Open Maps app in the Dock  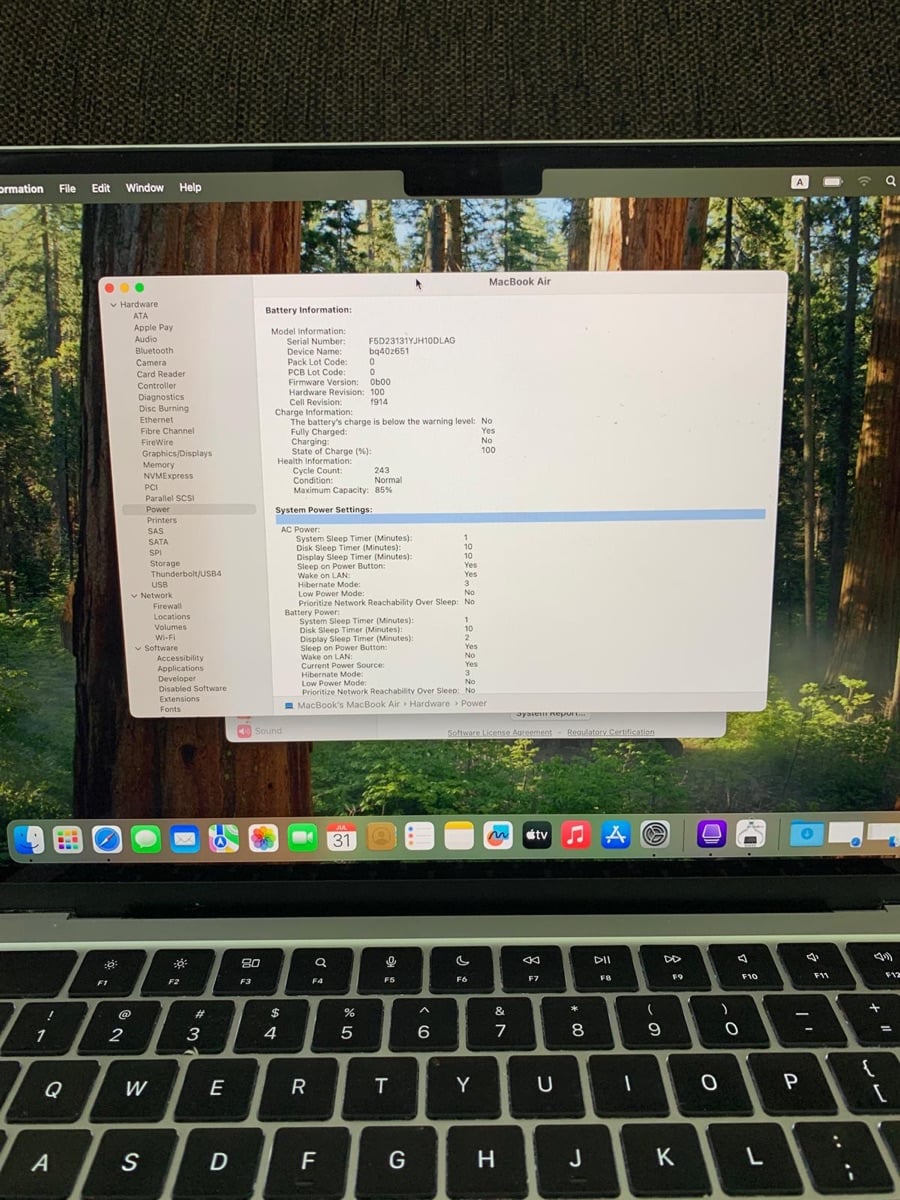pyautogui.click(x=224, y=839)
